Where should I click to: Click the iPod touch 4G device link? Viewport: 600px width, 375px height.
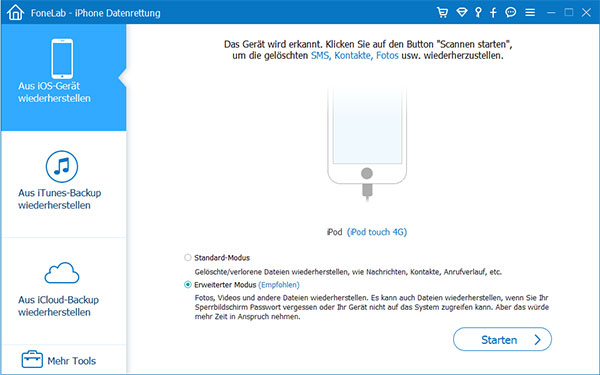click(x=377, y=232)
